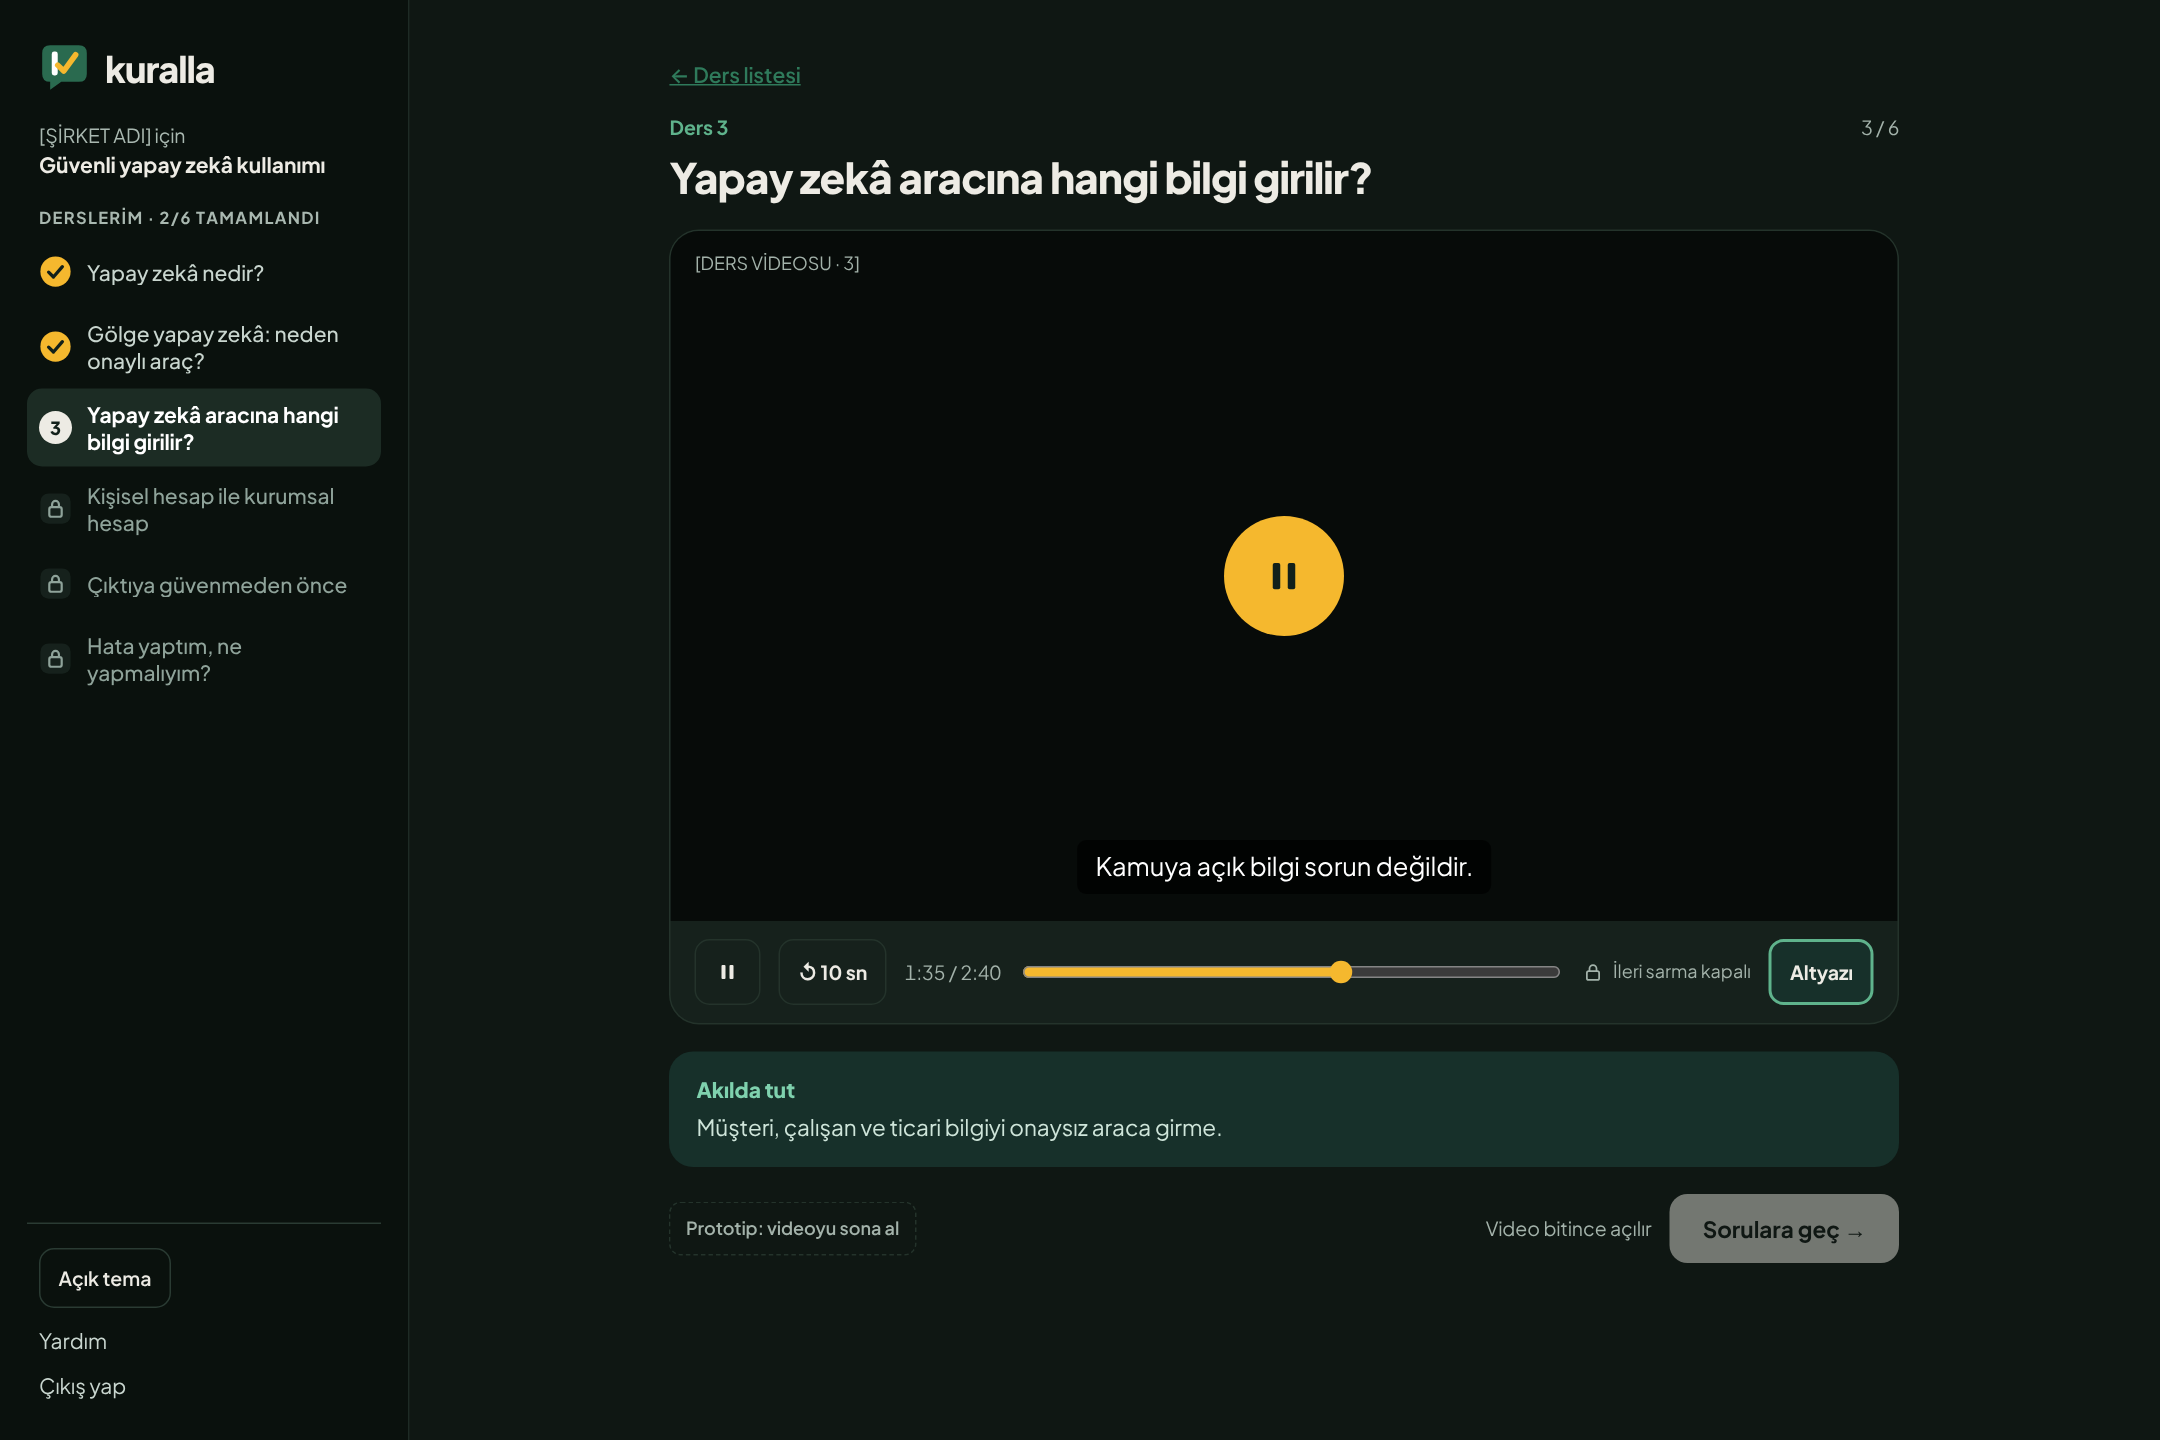Click the Sorulara geç button

1783,1229
